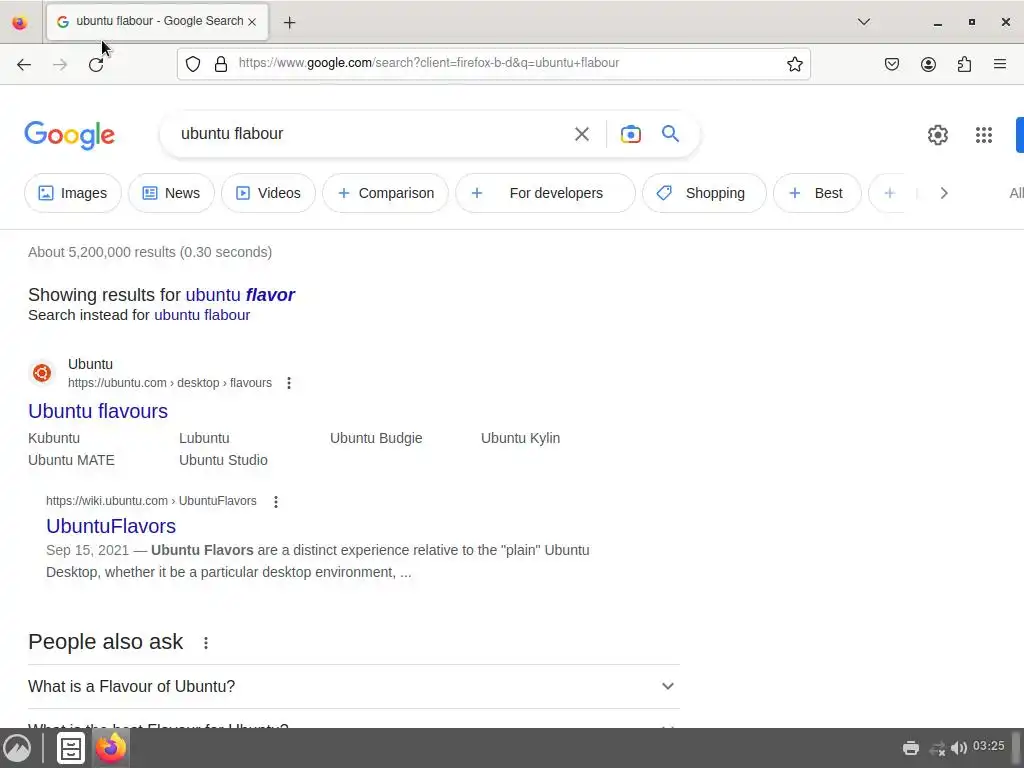Open printer tray icon
This screenshot has height=768, width=1024.
pos(910,748)
